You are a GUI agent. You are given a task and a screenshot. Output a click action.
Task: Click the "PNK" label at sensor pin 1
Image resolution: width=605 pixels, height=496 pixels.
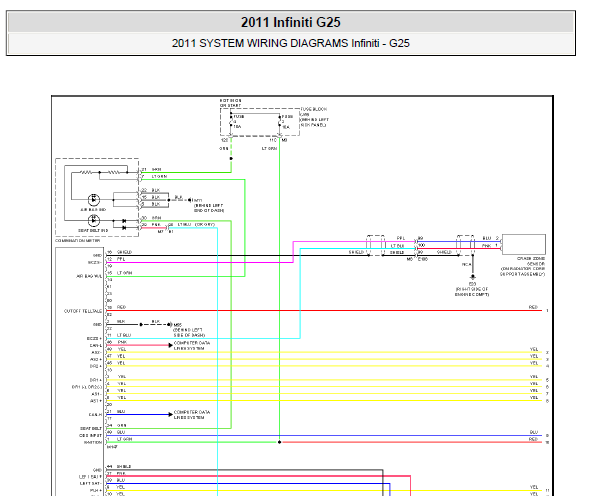point(486,245)
